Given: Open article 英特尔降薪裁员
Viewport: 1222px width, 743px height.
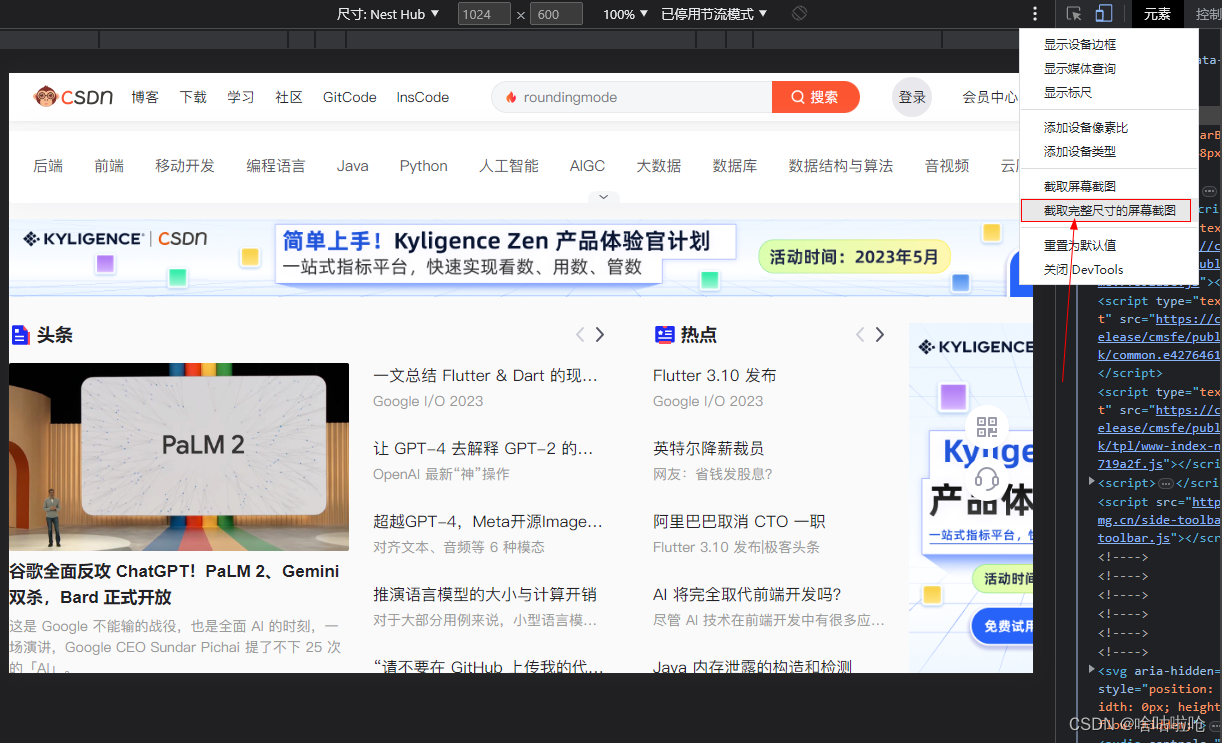Looking at the screenshot, I should coord(708,448).
